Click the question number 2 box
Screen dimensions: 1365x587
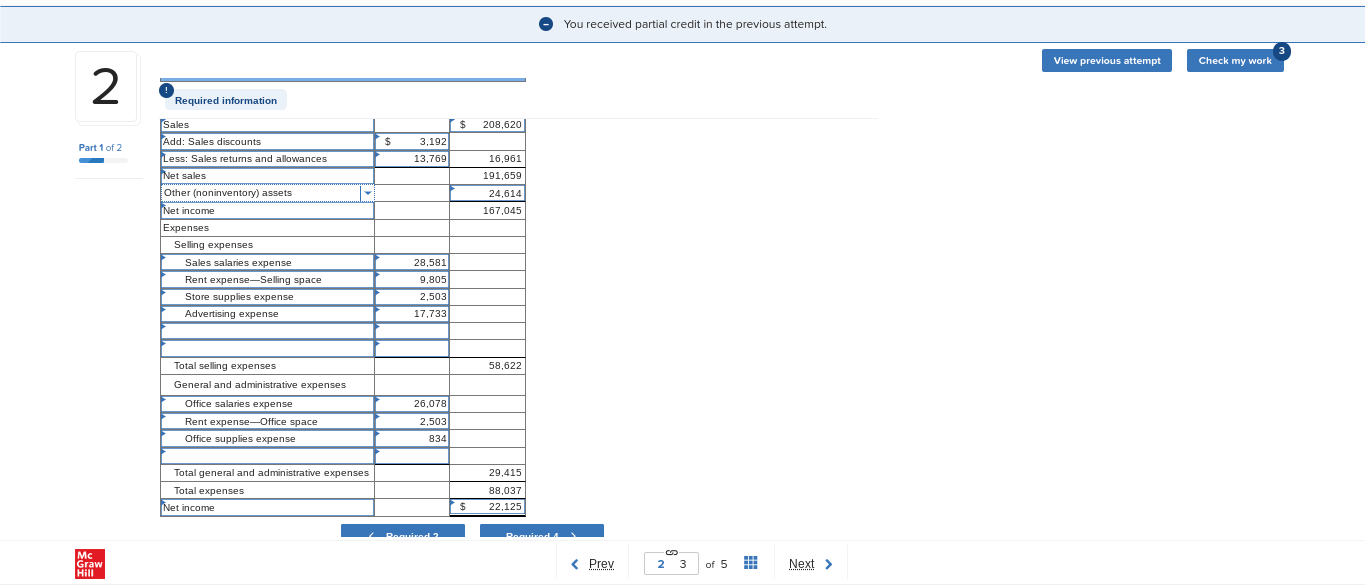(106, 87)
